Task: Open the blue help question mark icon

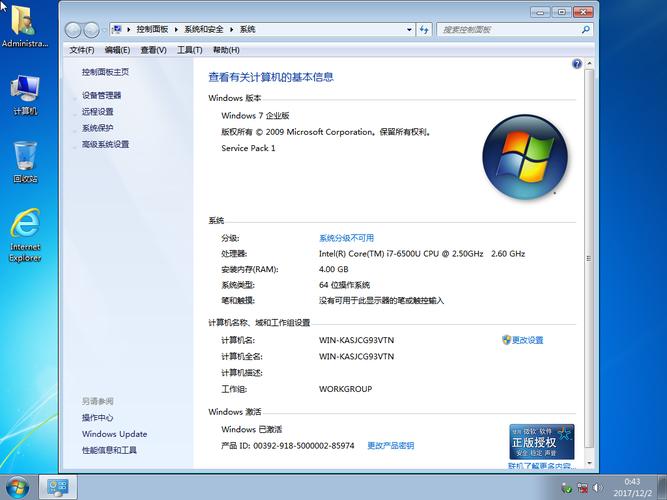Action: 577,64
